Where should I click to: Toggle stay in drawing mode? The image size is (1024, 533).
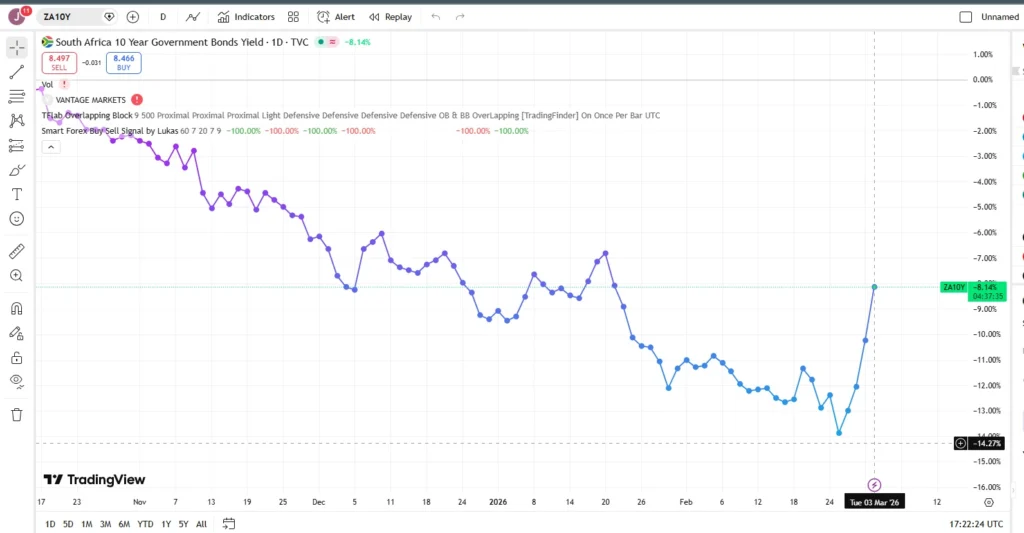pyautogui.click(x=17, y=333)
